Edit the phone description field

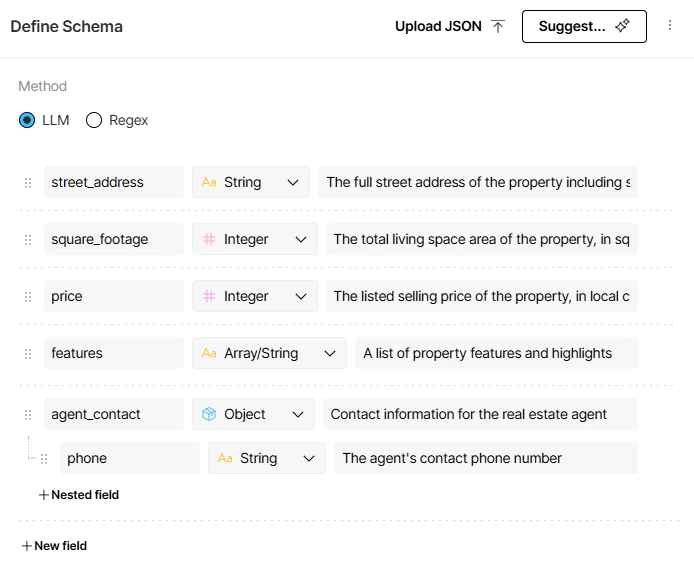pyautogui.click(x=486, y=458)
